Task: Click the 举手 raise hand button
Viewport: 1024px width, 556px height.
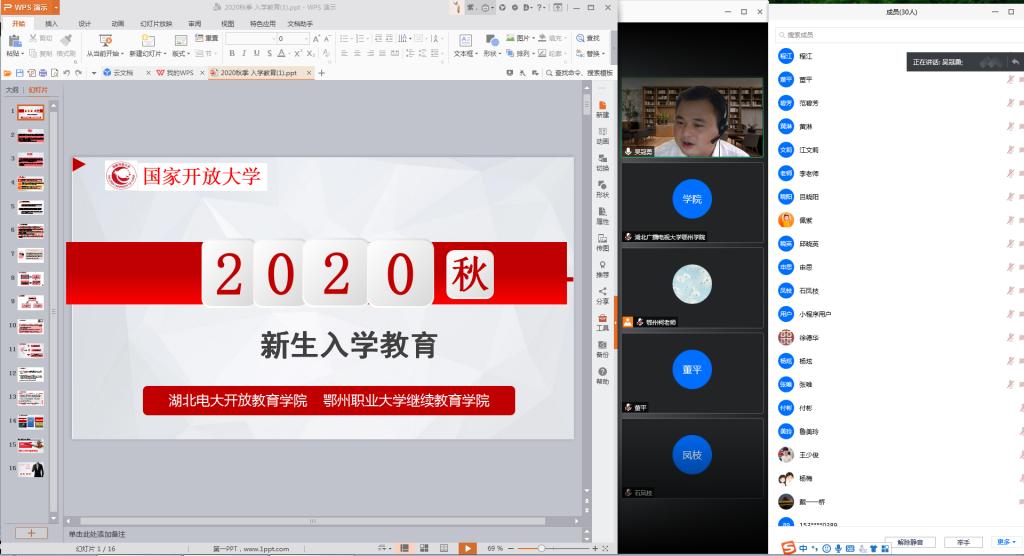Action: click(963, 542)
